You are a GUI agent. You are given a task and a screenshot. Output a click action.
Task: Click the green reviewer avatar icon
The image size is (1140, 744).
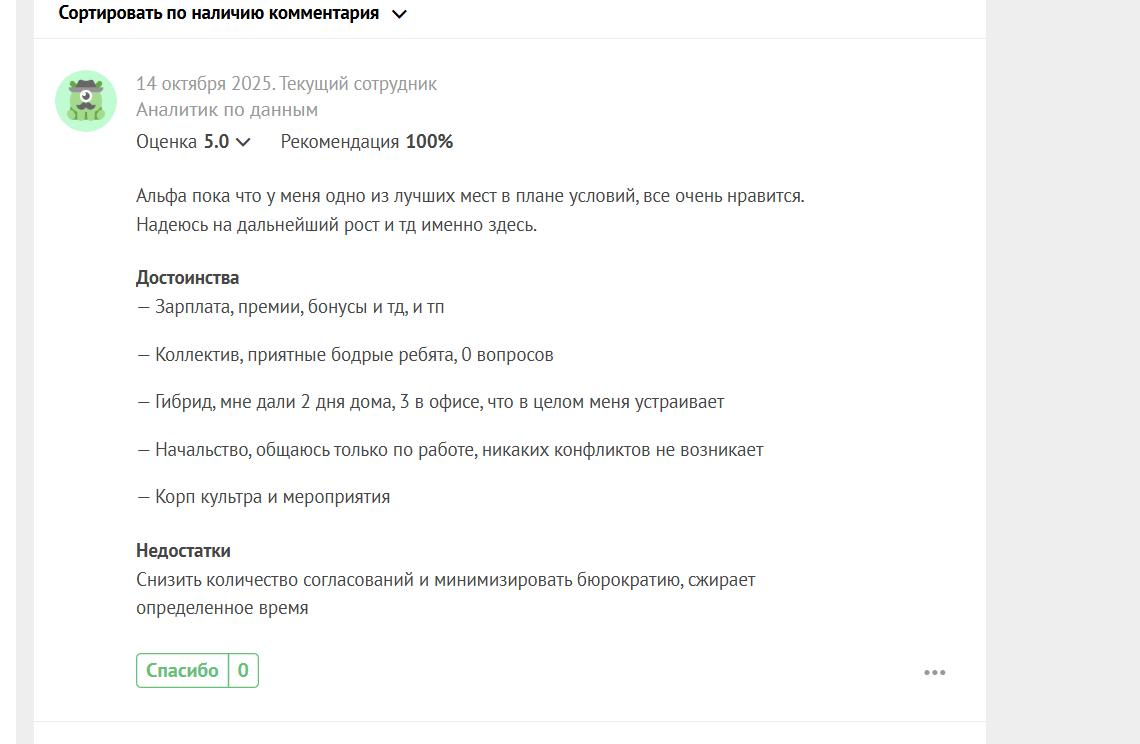click(86, 101)
